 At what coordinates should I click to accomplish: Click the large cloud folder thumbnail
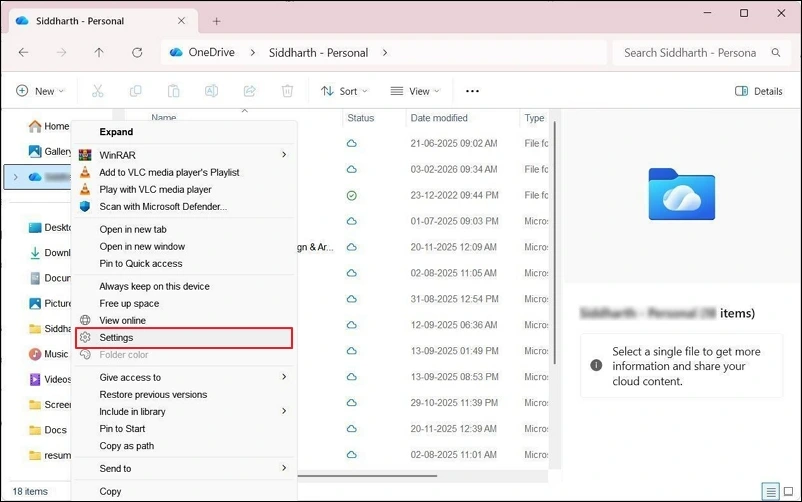[x=681, y=193]
